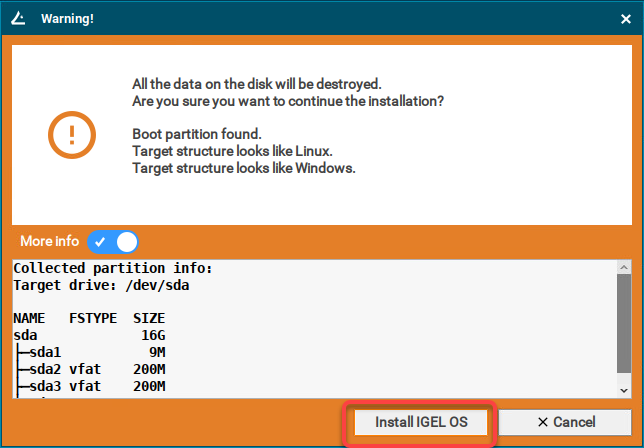Click the scrollbar up arrow in partition info

pos(623,267)
